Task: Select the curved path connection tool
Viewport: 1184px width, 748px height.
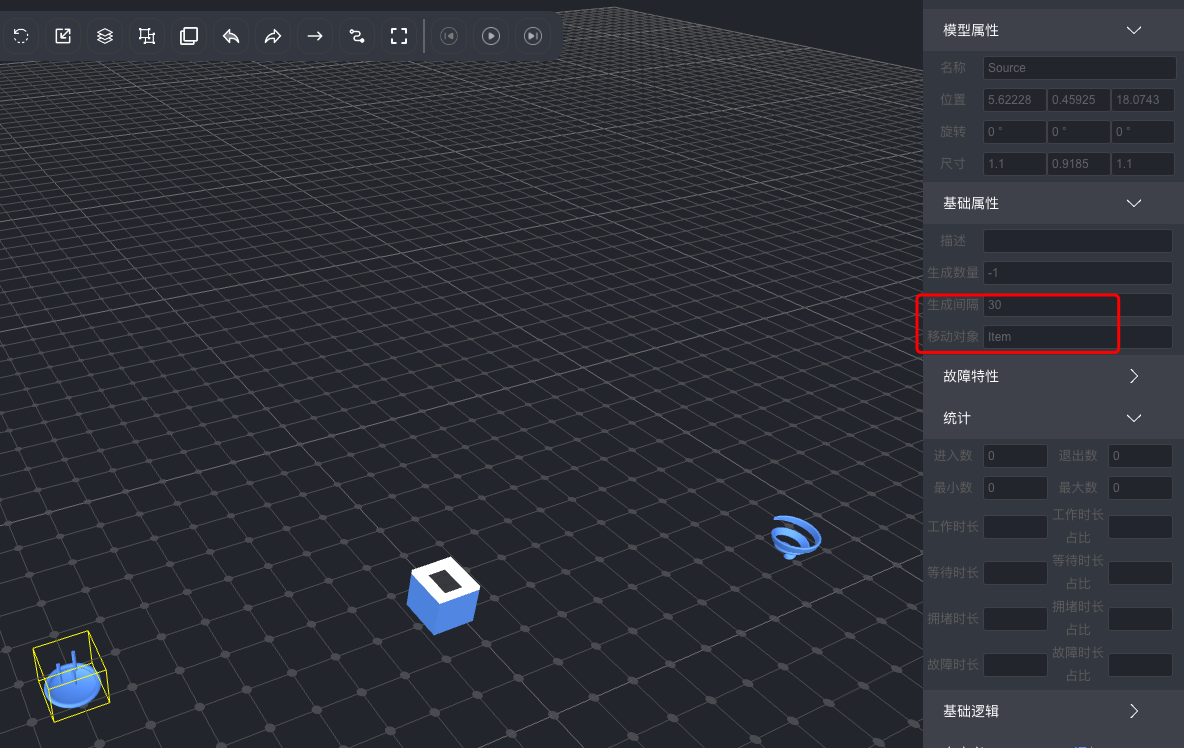Action: [357, 36]
